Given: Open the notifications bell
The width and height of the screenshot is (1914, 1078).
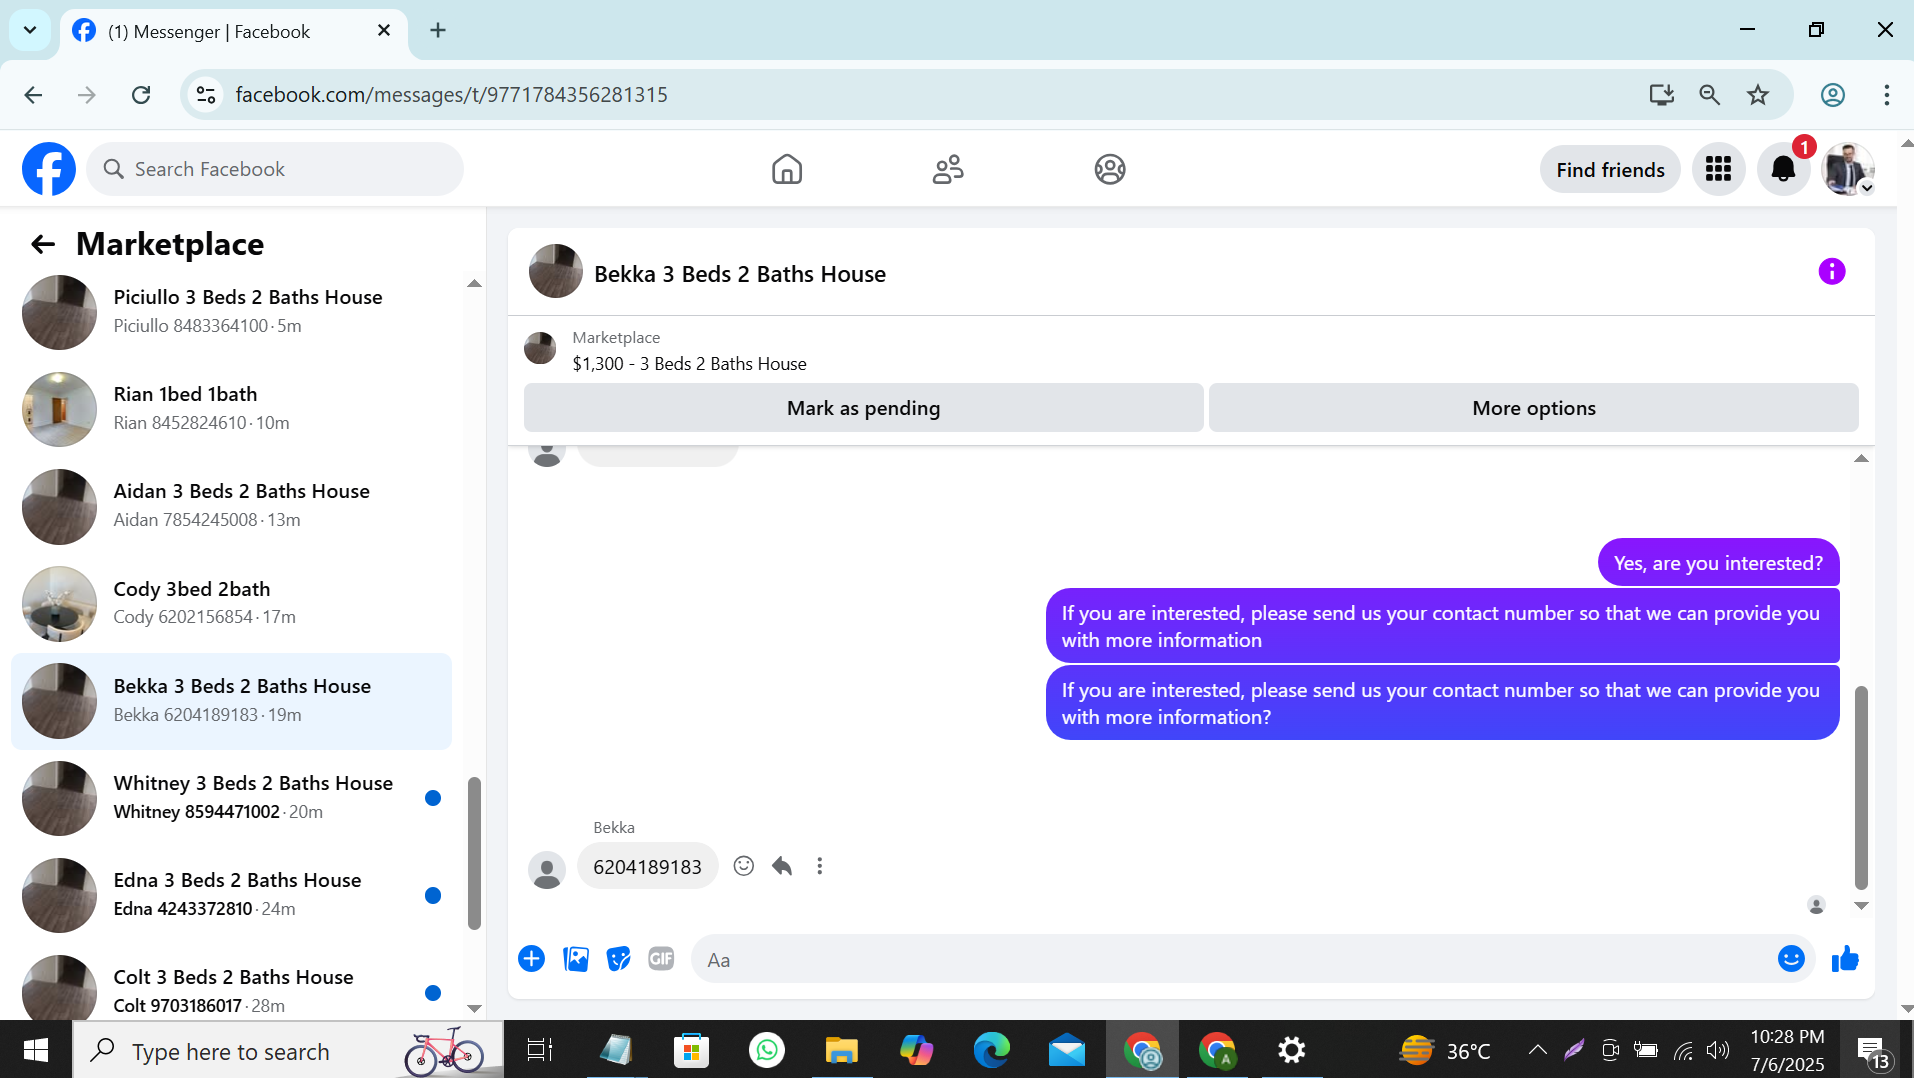Looking at the screenshot, I should pyautogui.click(x=1783, y=169).
